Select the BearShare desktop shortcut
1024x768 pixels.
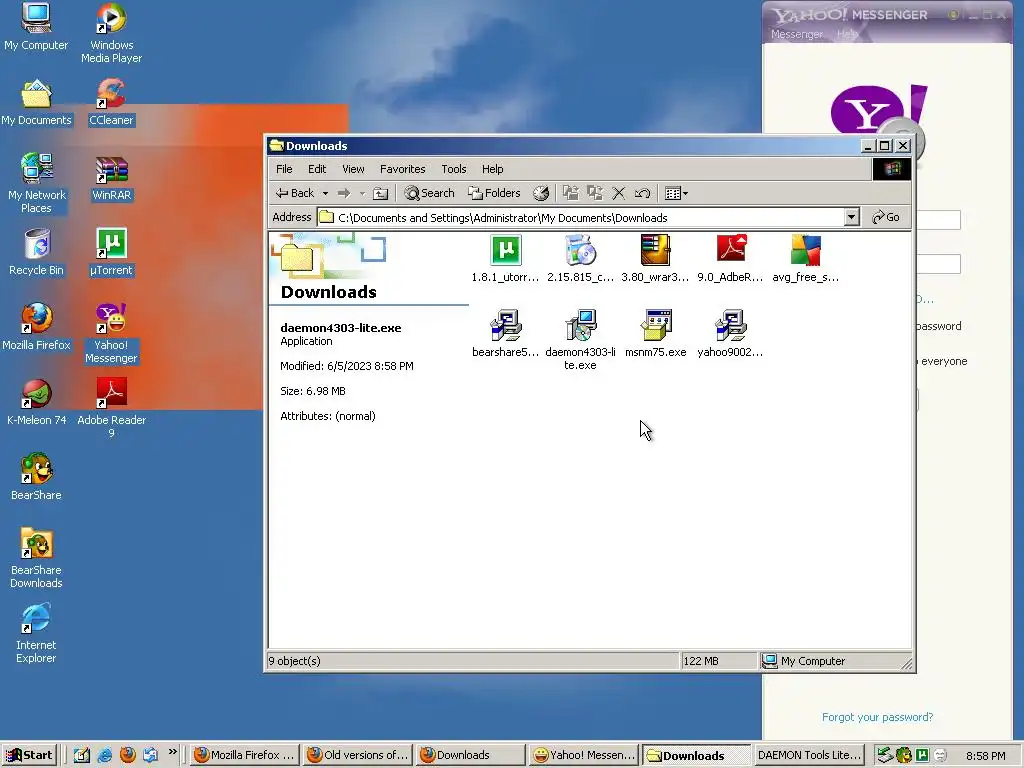pyautogui.click(x=37, y=477)
